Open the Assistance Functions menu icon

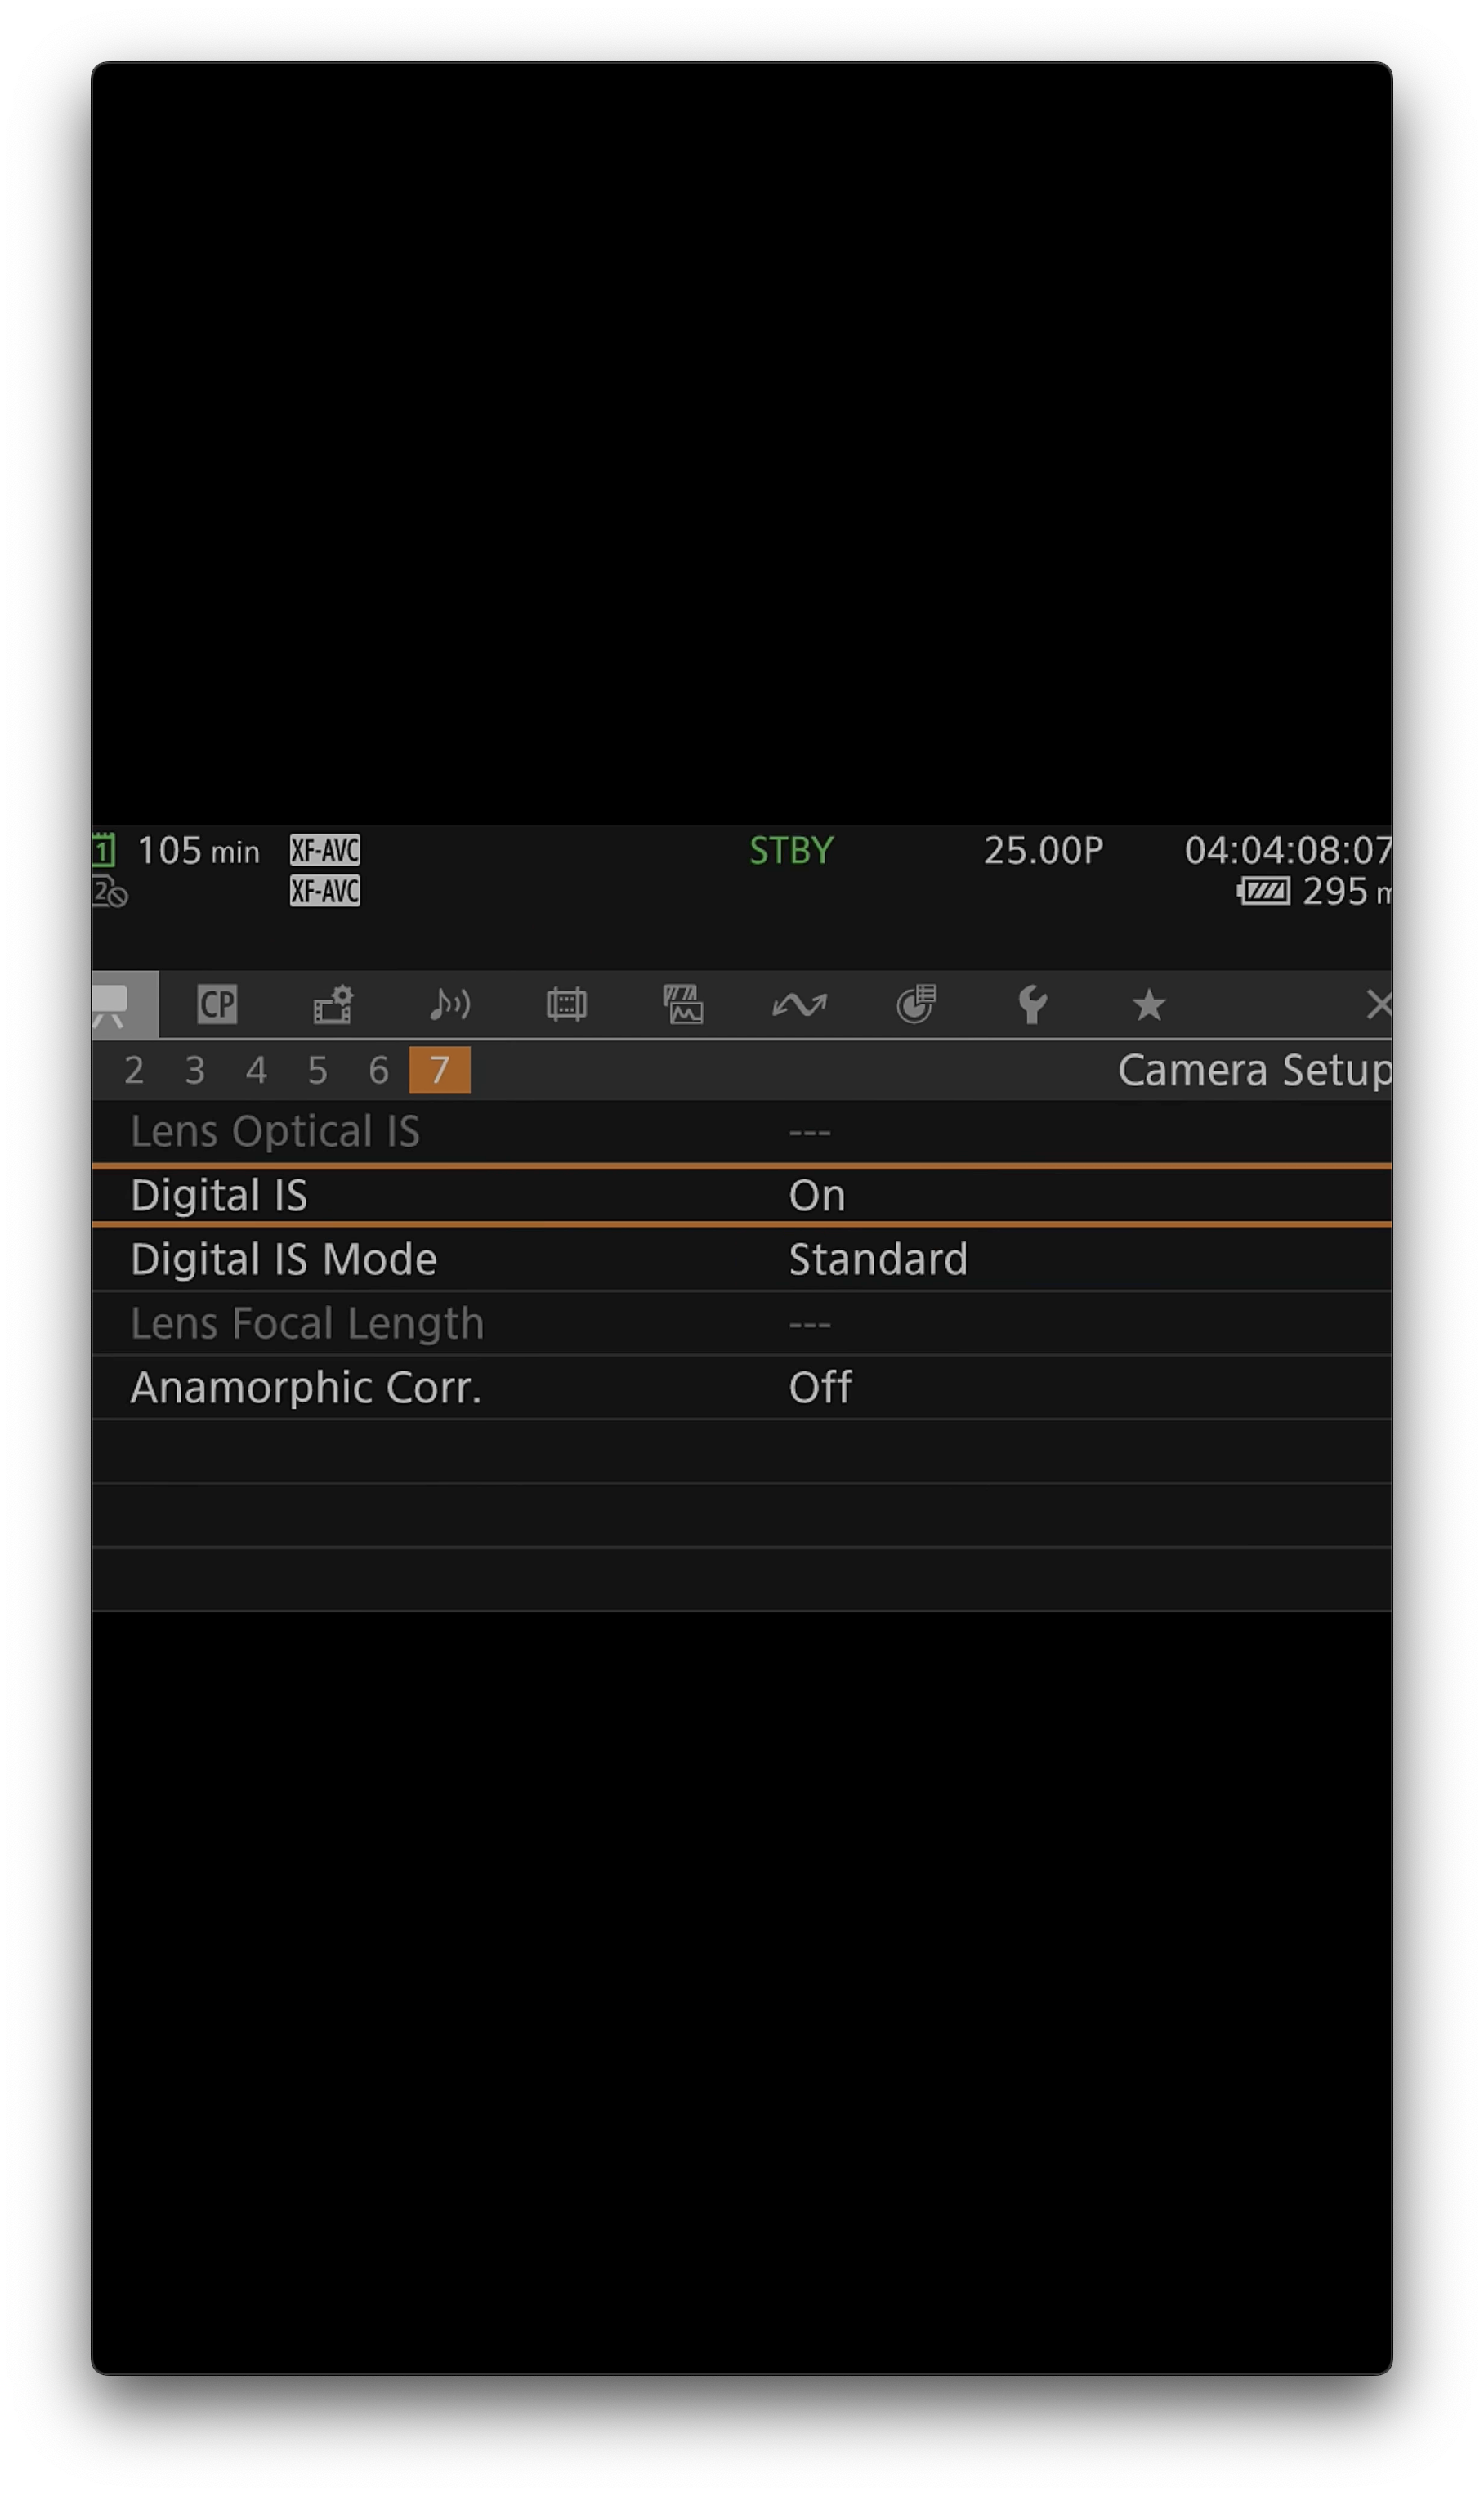(x=683, y=1004)
